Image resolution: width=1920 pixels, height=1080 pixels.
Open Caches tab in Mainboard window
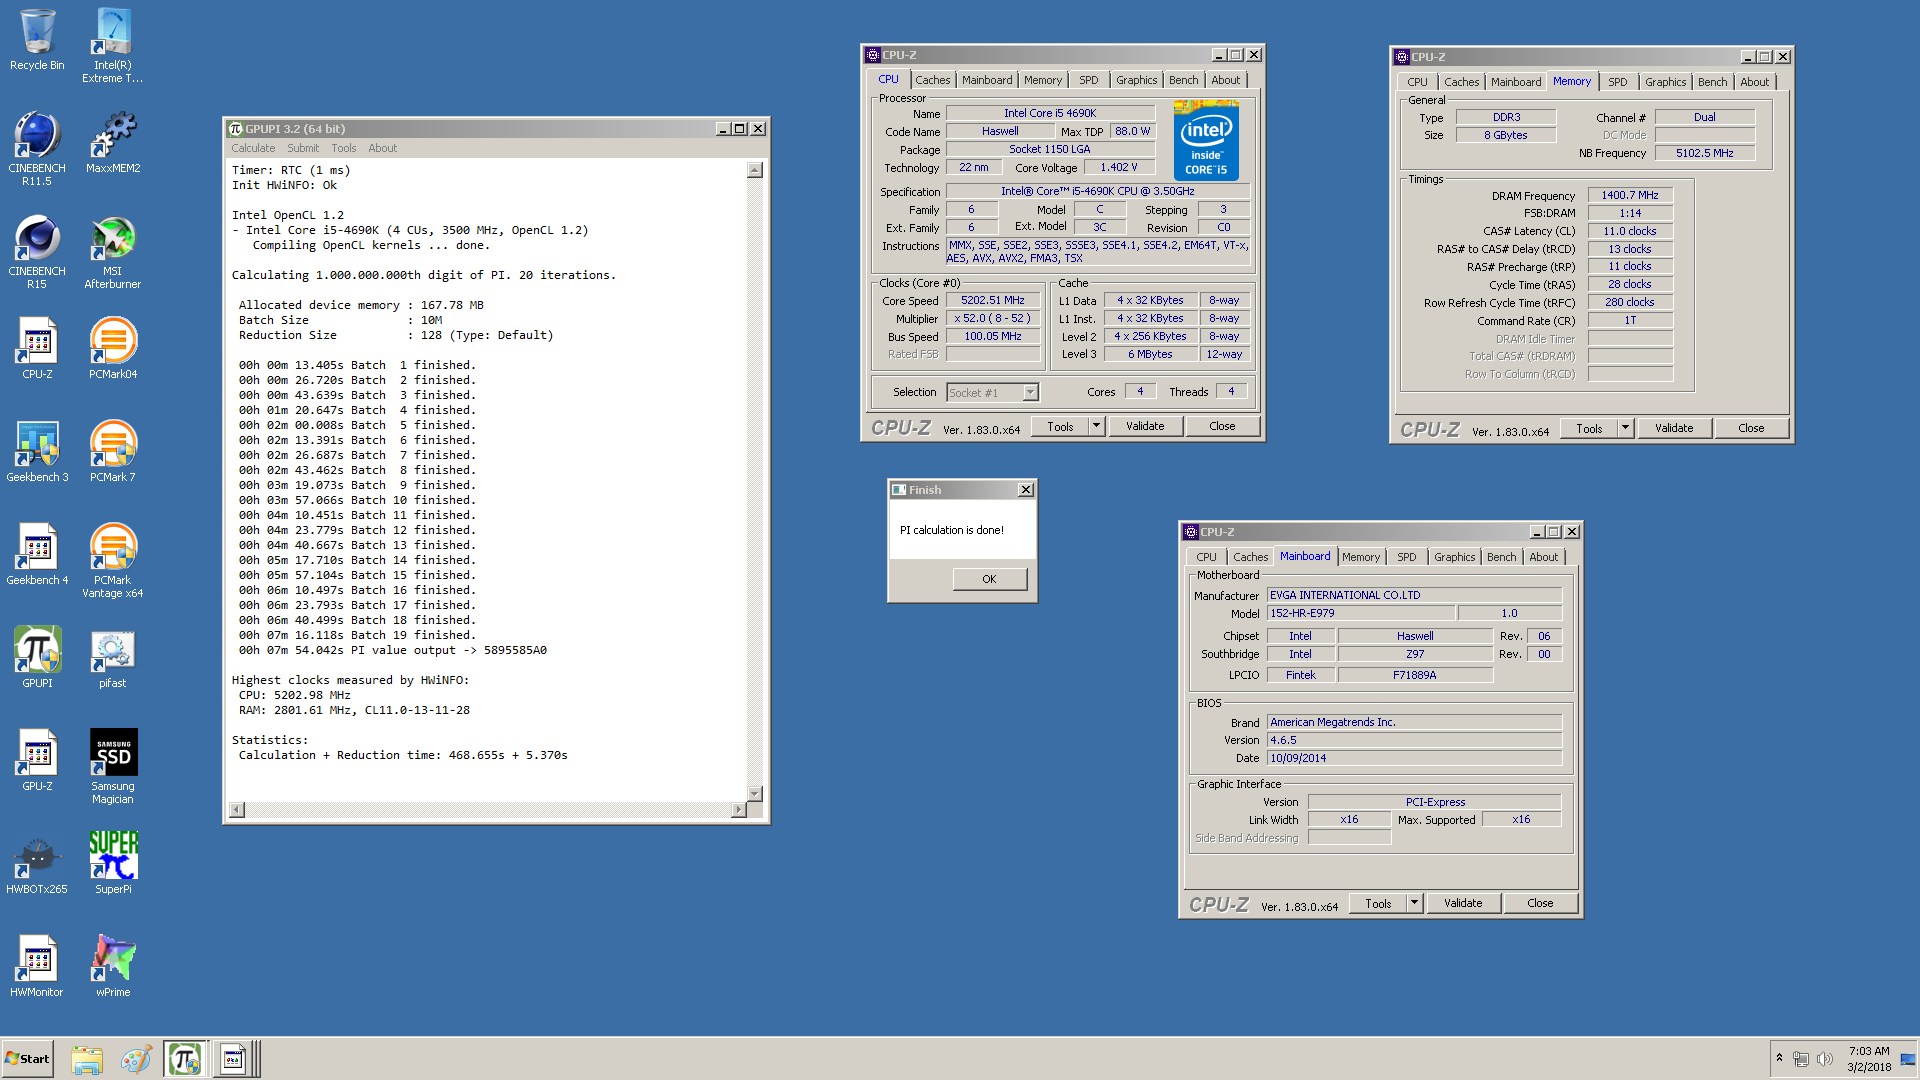(1250, 557)
